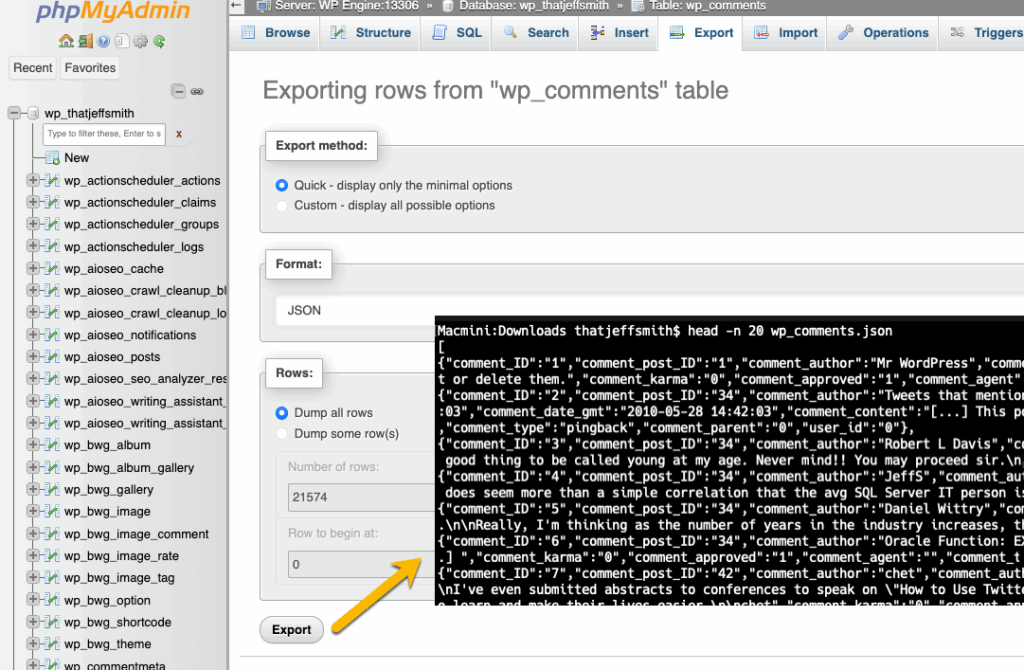The image size is (1024, 670).
Task: Click the Home icon in sidebar
Action: (66, 41)
